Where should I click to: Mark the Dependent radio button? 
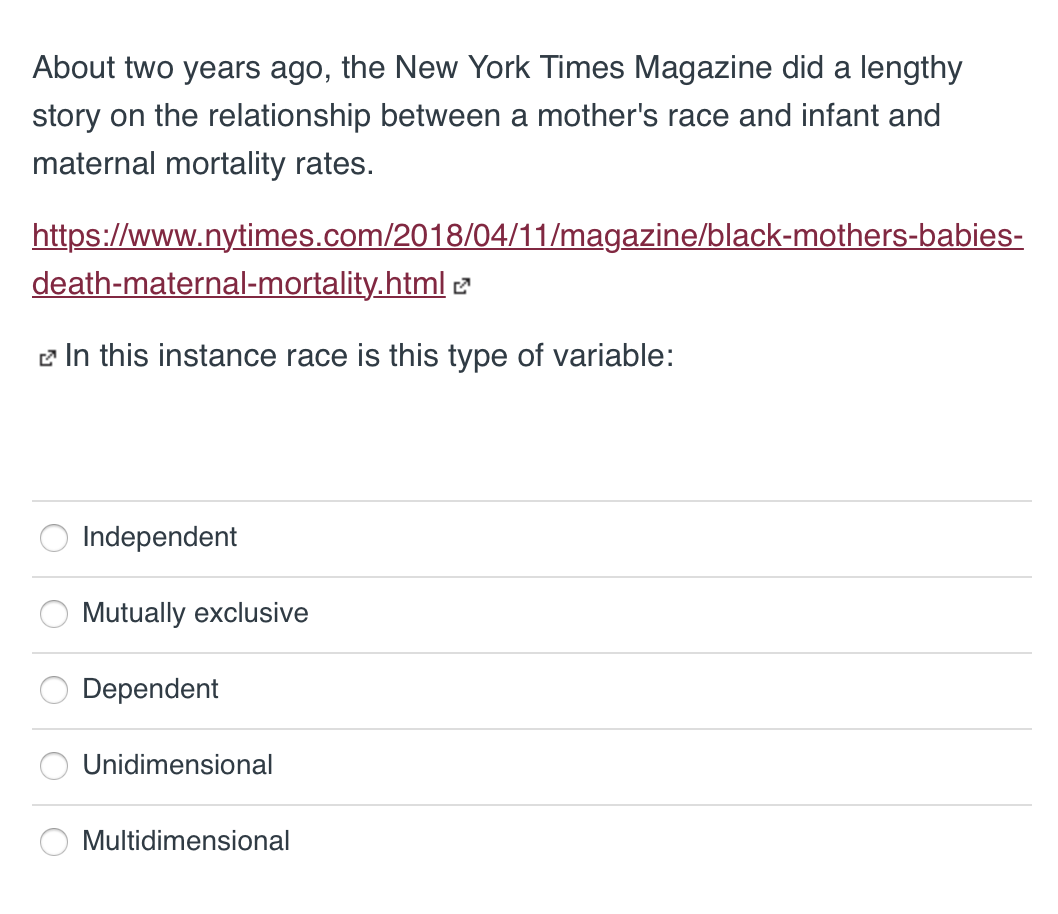pos(54,690)
